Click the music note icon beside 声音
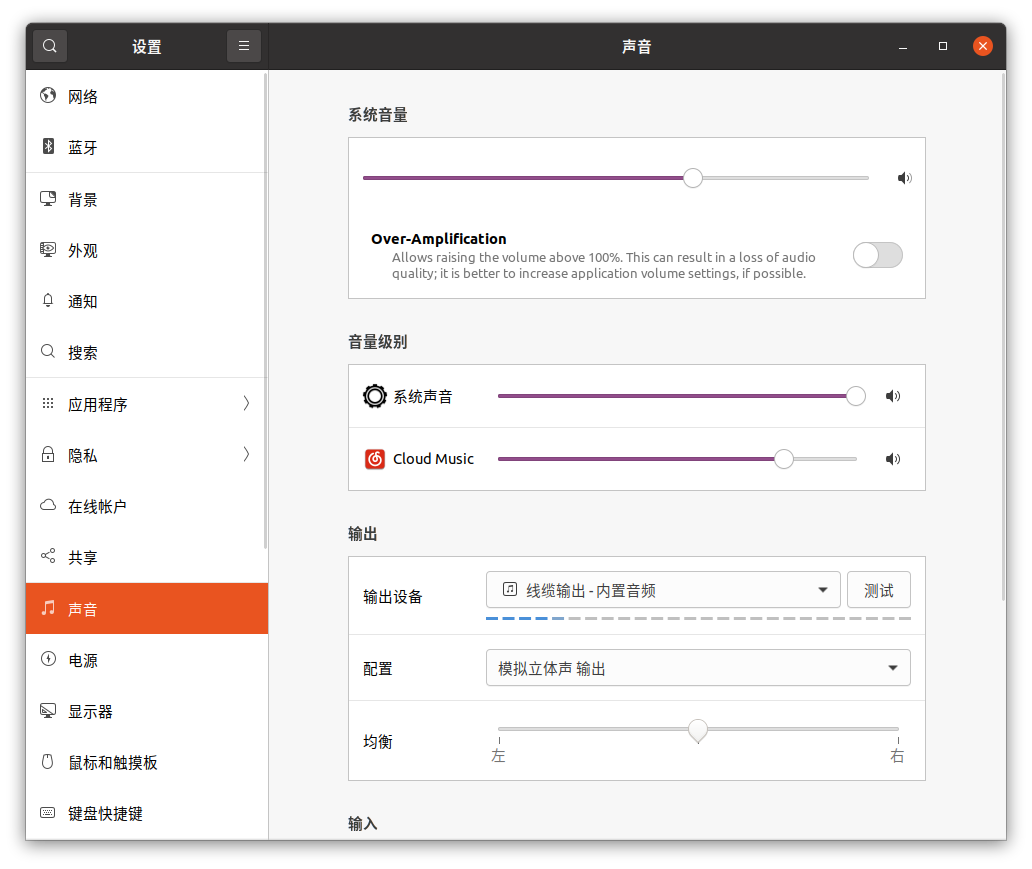The image size is (1032, 869). coord(48,608)
